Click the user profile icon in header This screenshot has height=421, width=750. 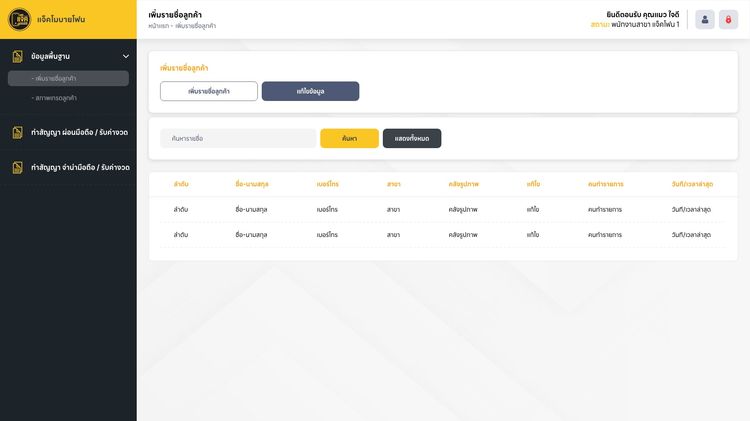tap(705, 20)
